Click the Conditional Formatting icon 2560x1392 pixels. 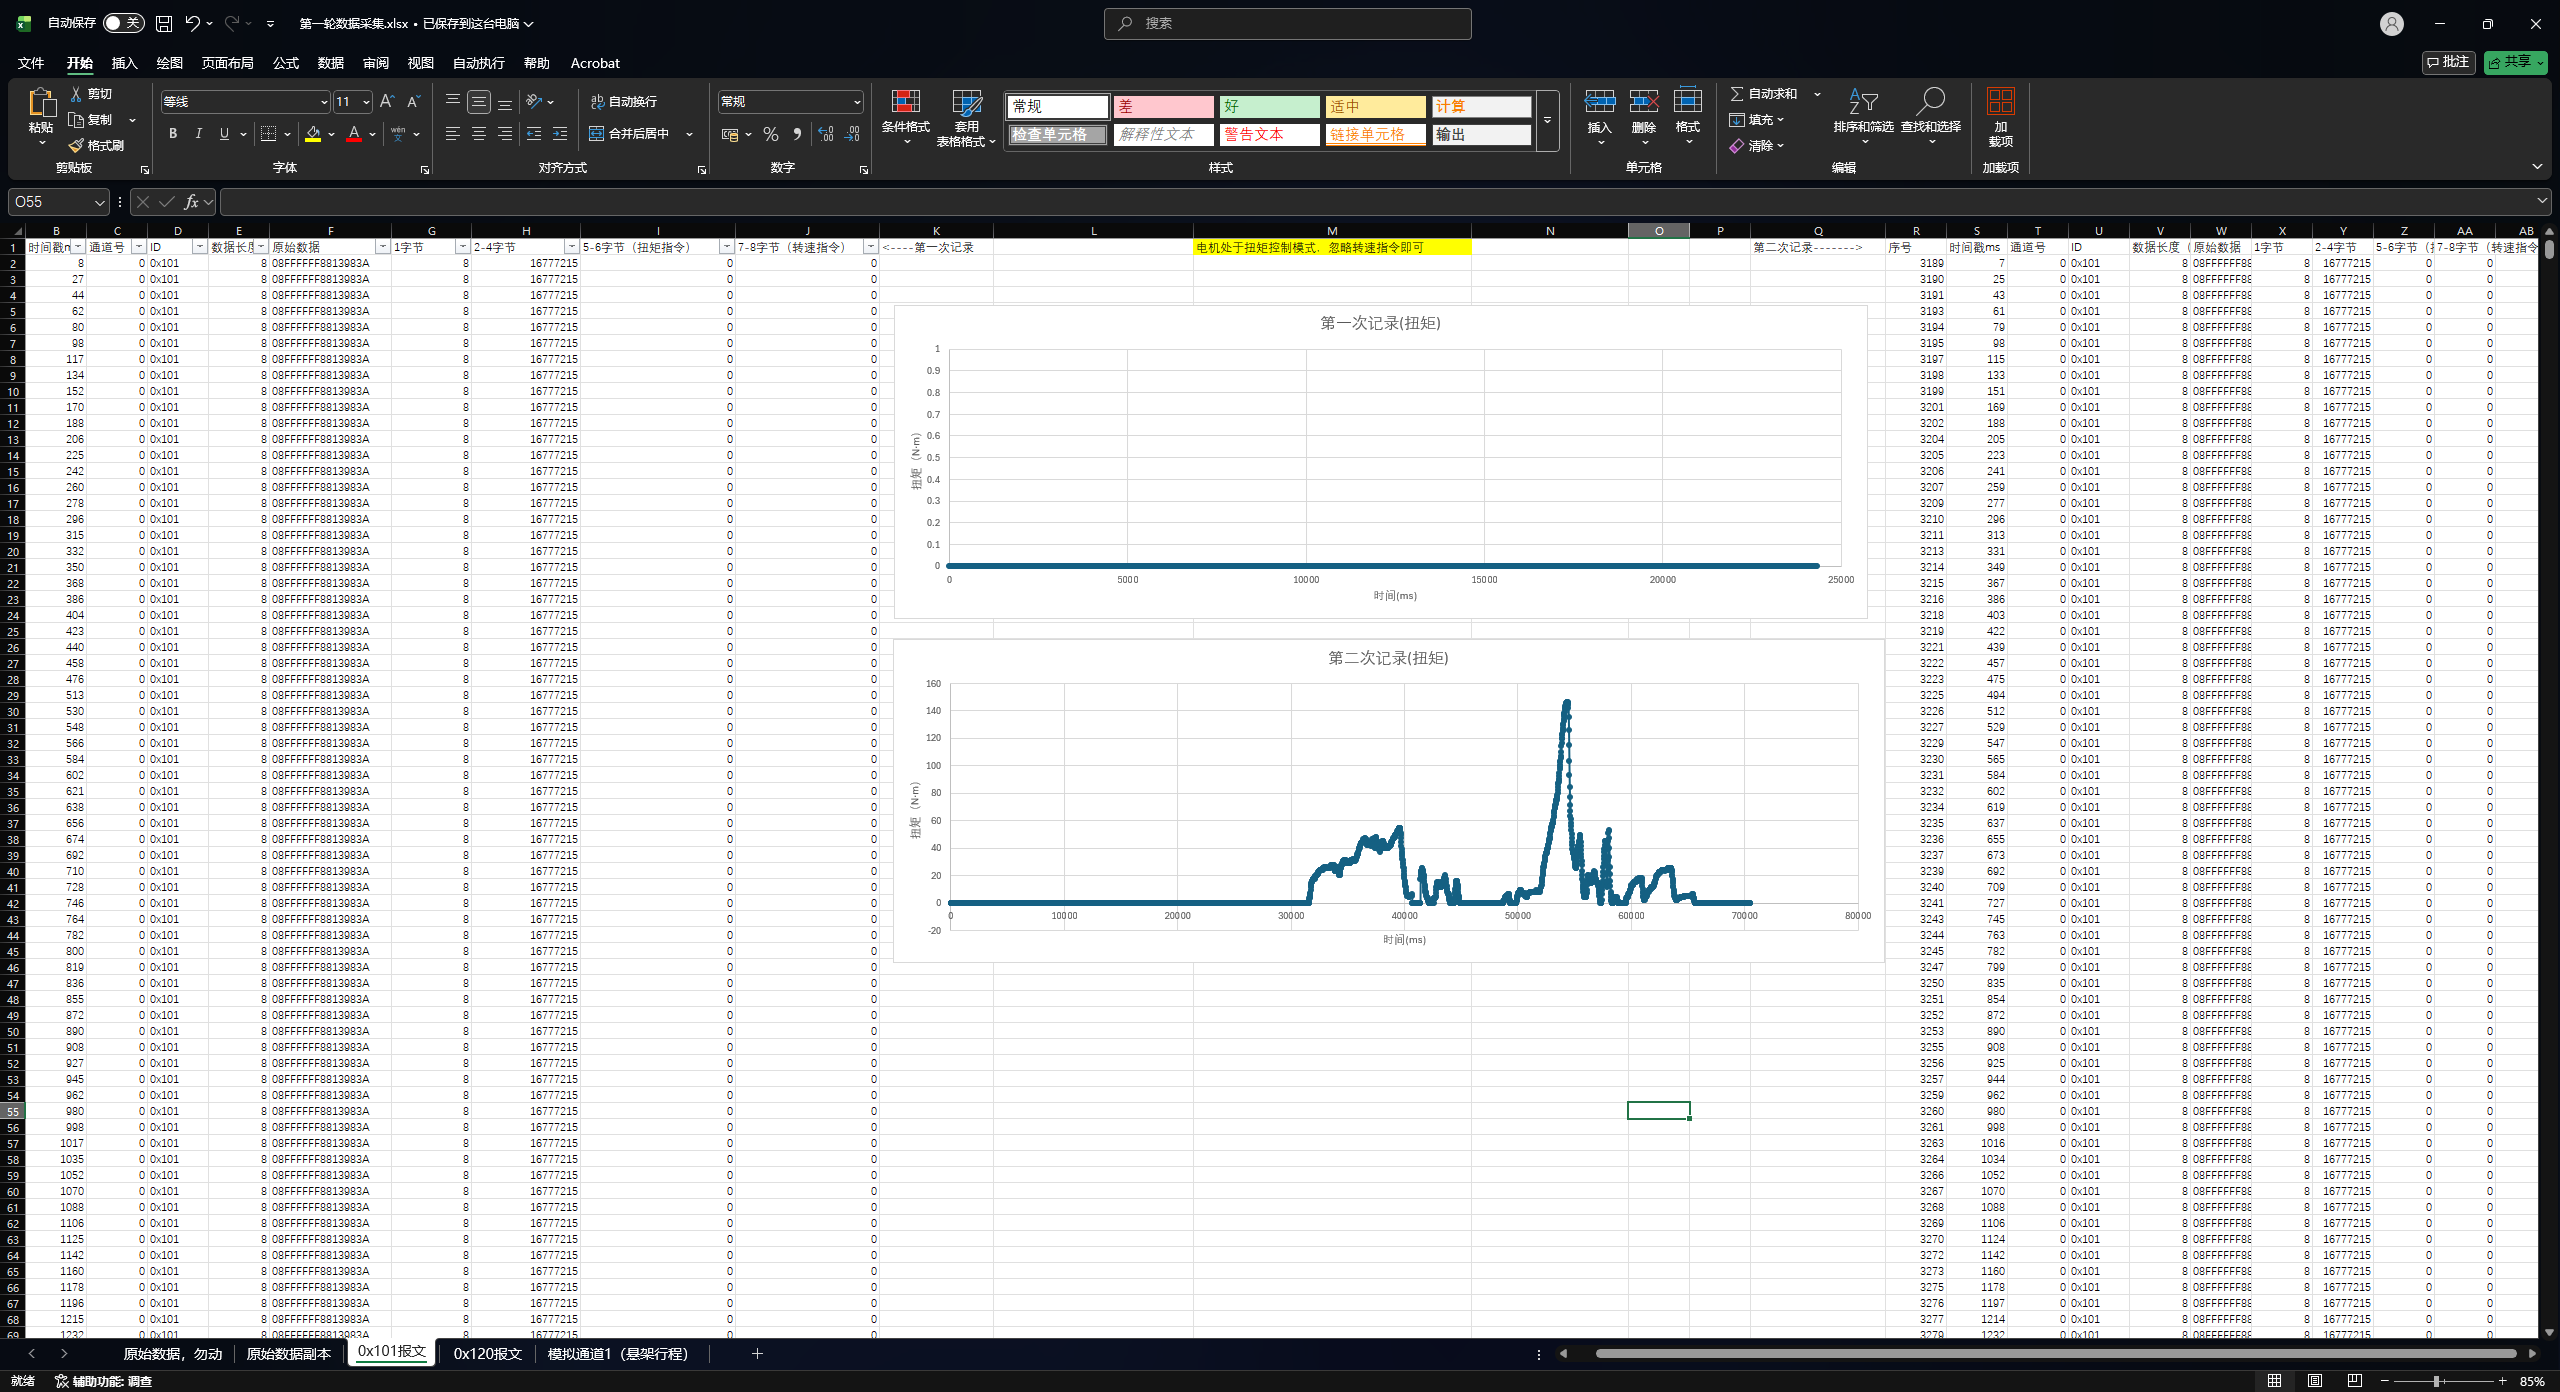905,103
